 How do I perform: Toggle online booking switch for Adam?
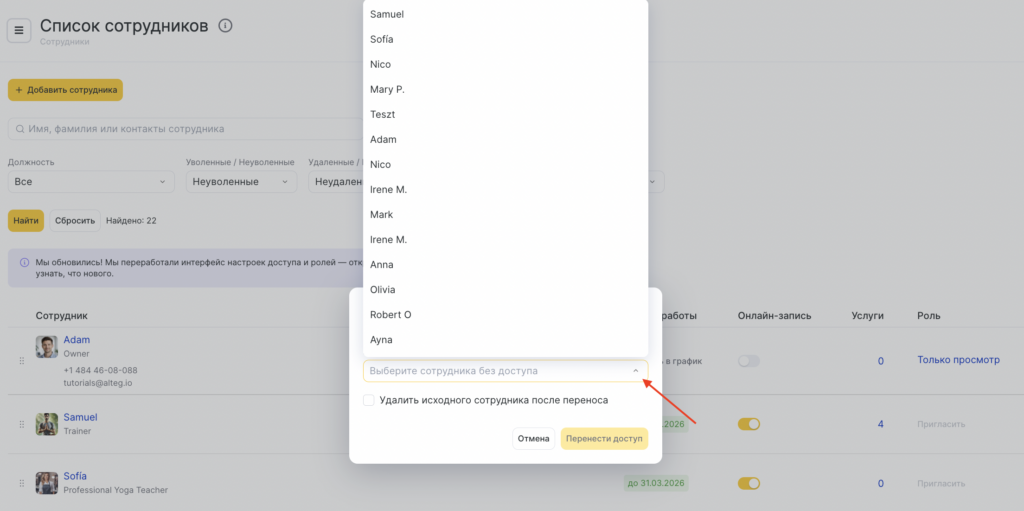748,361
